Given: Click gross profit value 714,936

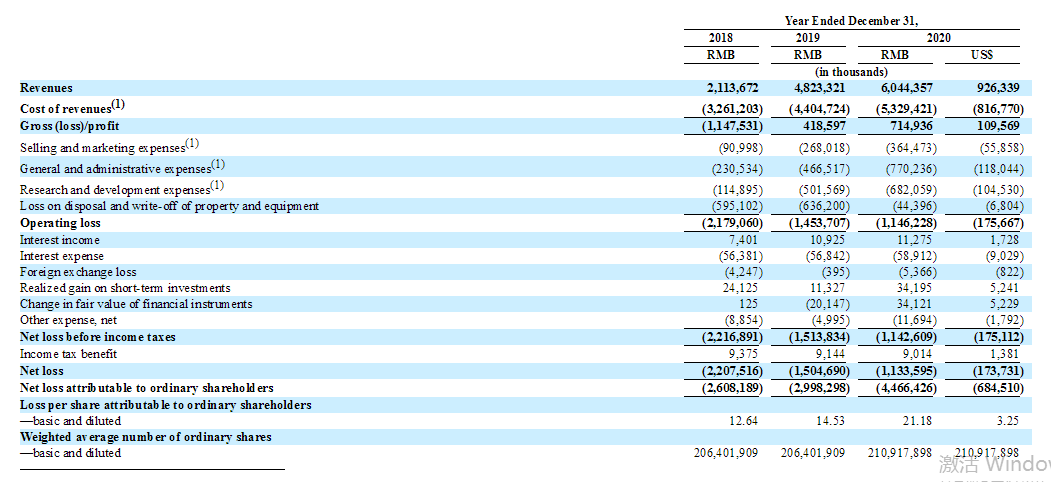Looking at the screenshot, I should [x=912, y=125].
